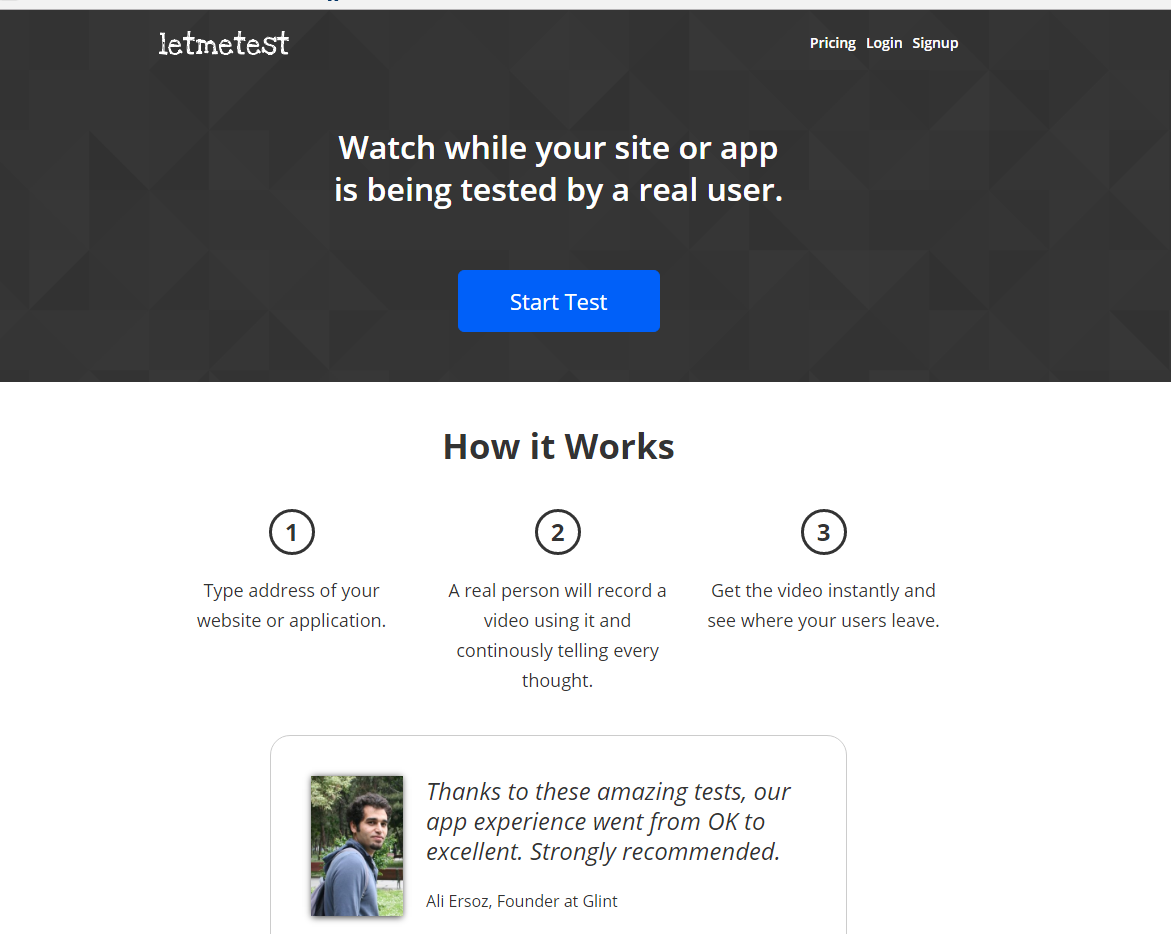Open the Signup page
Viewport: 1171px width, 934px height.
935,43
